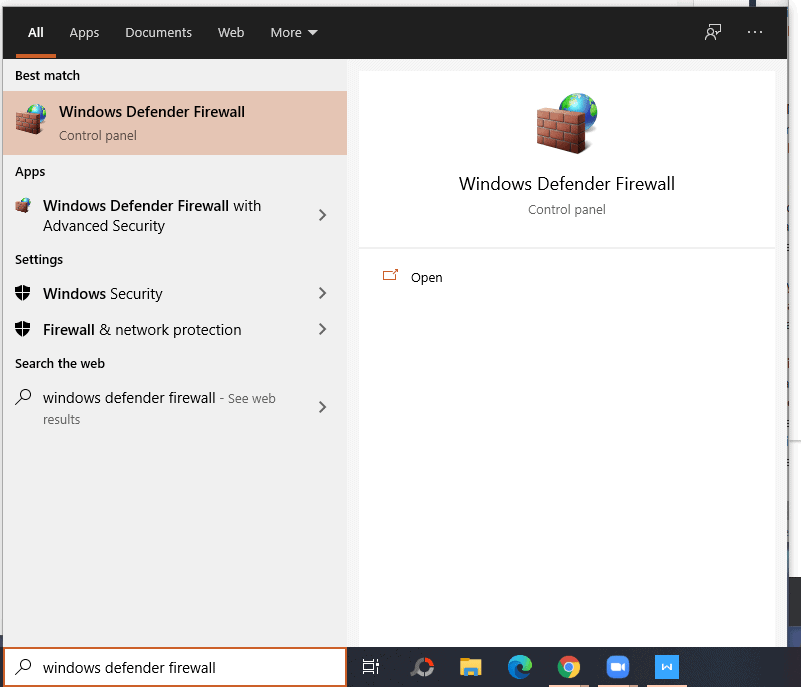Click Task View icon in taskbar
This screenshot has height=687, width=801.
point(371,667)
